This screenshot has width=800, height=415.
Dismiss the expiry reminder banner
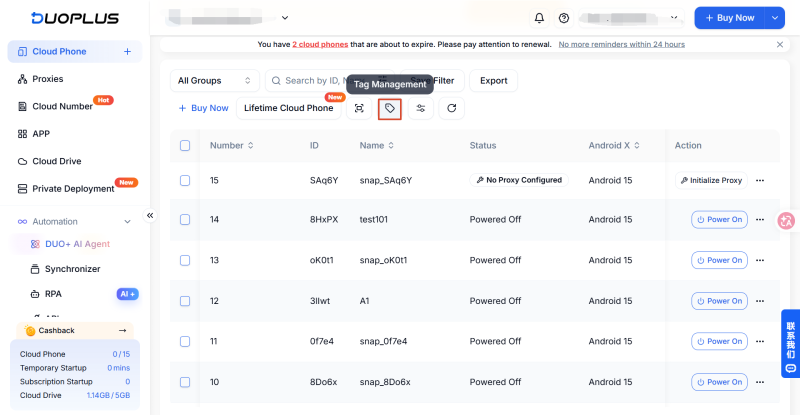pos(780,44)
